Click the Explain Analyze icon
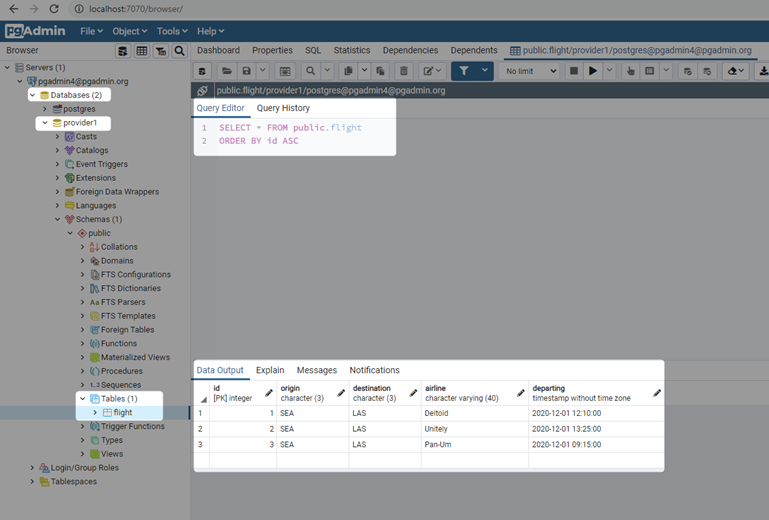This screenshot has height=520, width=769. [649, 71]
